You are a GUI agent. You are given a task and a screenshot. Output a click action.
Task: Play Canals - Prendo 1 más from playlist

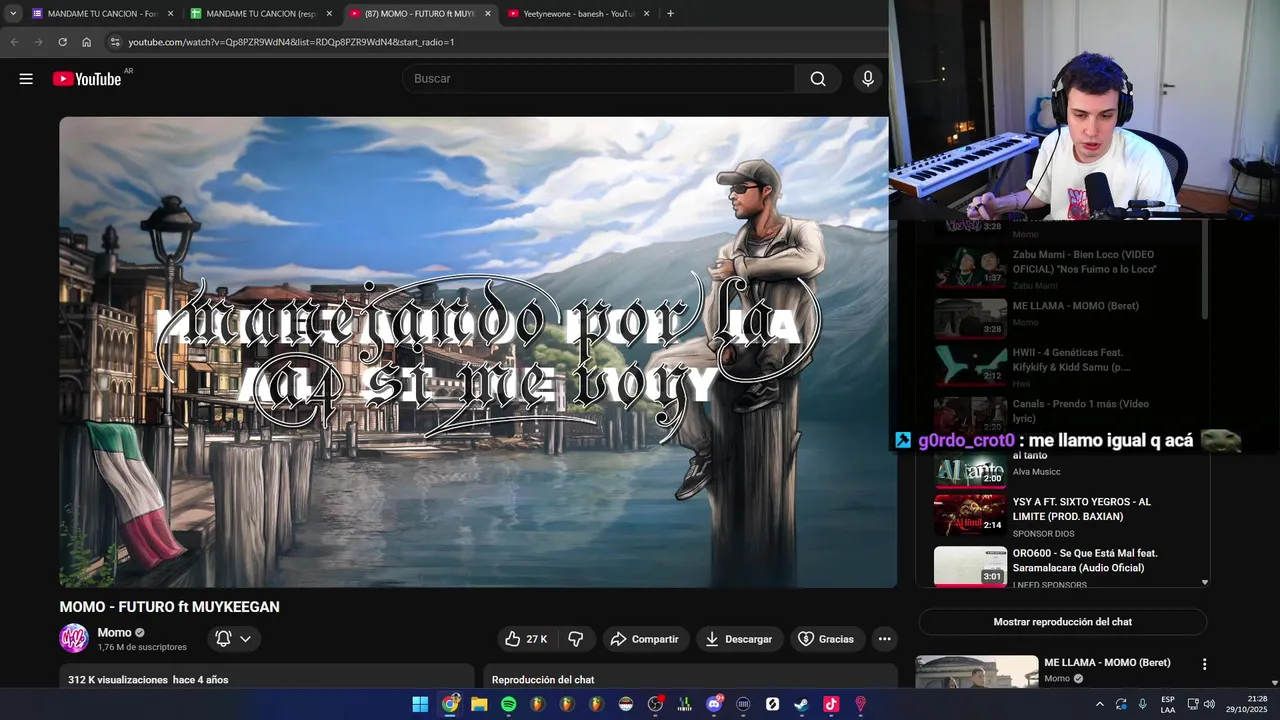[1063, 414]
